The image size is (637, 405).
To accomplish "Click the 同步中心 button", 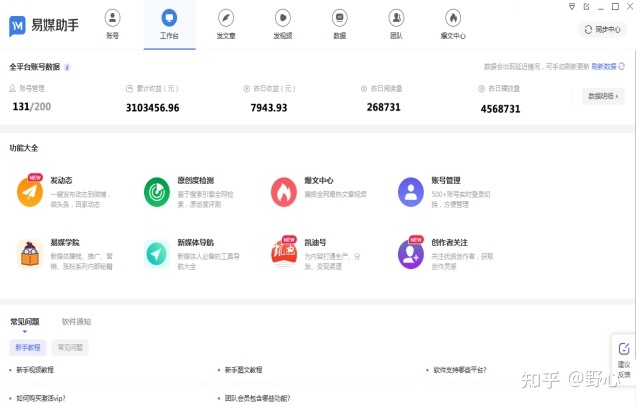I will coord(602,30).
